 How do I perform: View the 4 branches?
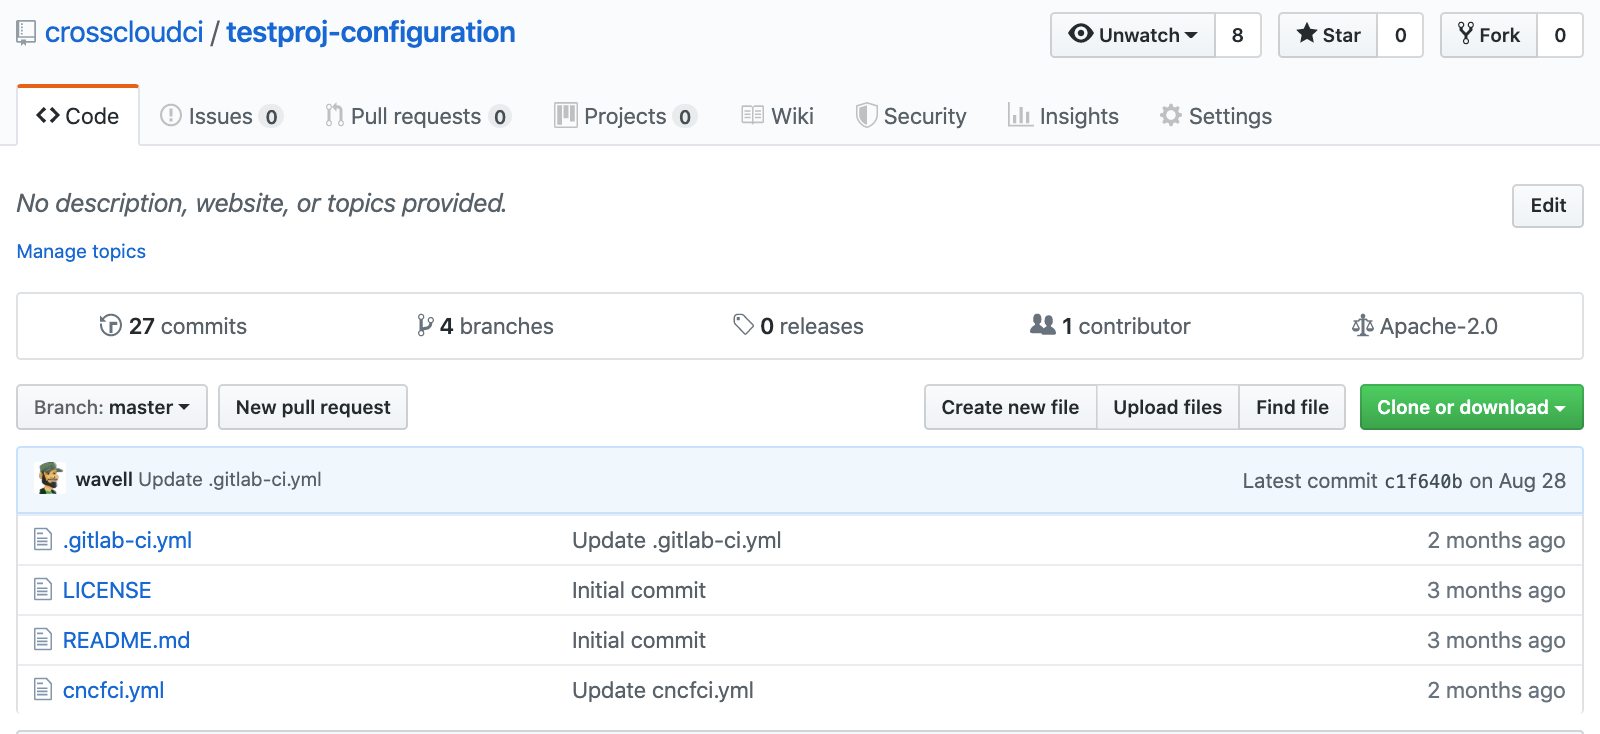tap(485, 326)
